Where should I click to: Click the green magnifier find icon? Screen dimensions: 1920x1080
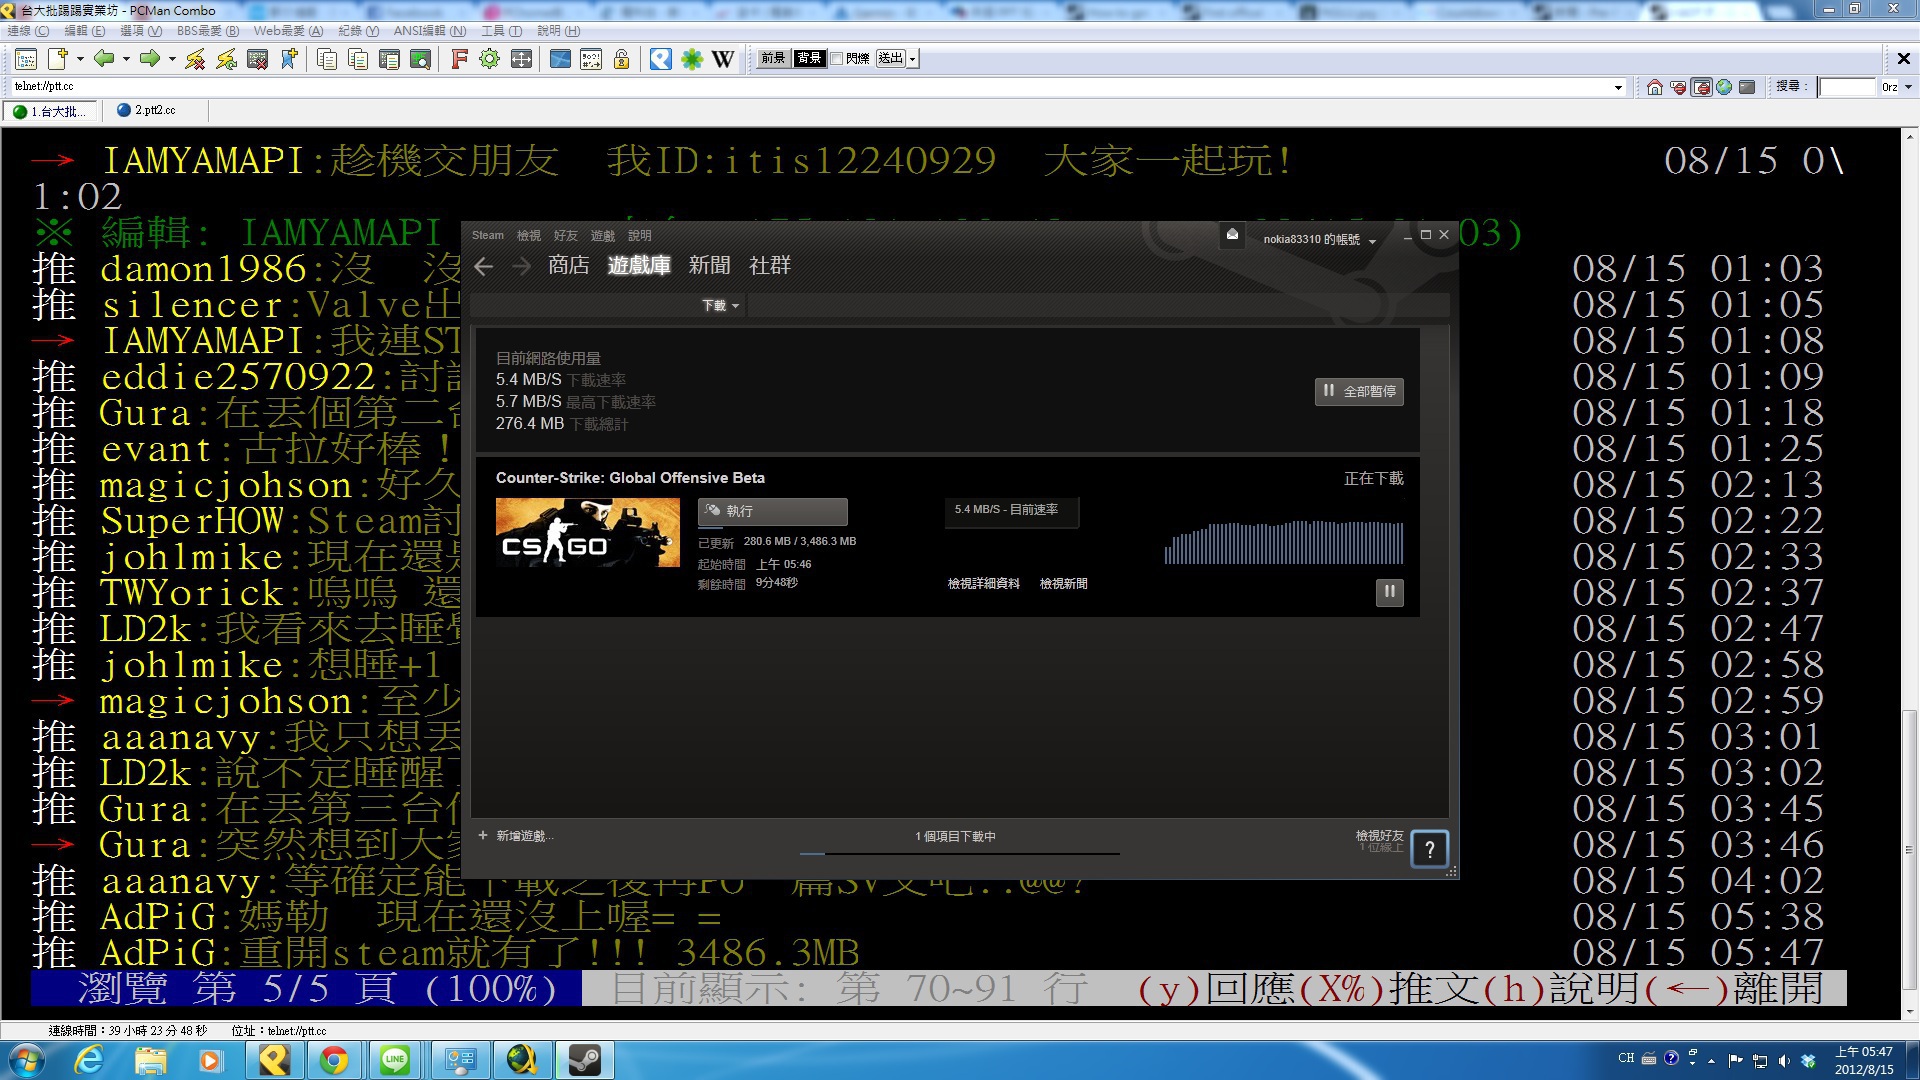pyautogui.click(x=421, y=59)
